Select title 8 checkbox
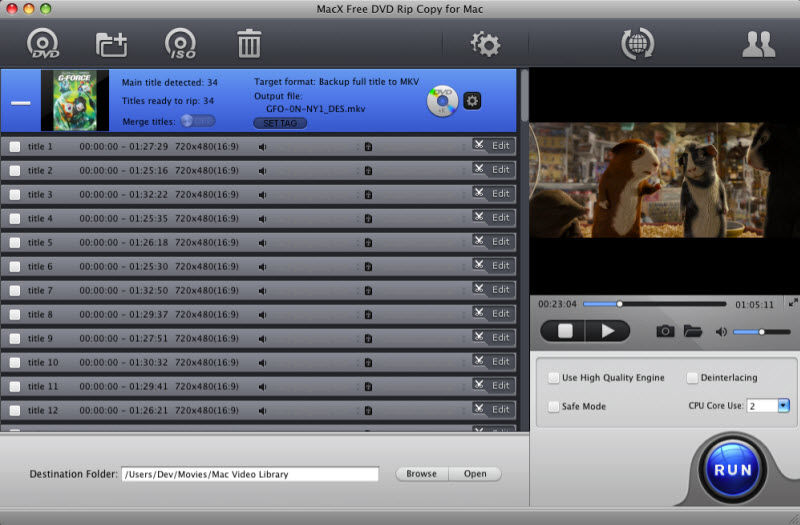 [15, 315]
